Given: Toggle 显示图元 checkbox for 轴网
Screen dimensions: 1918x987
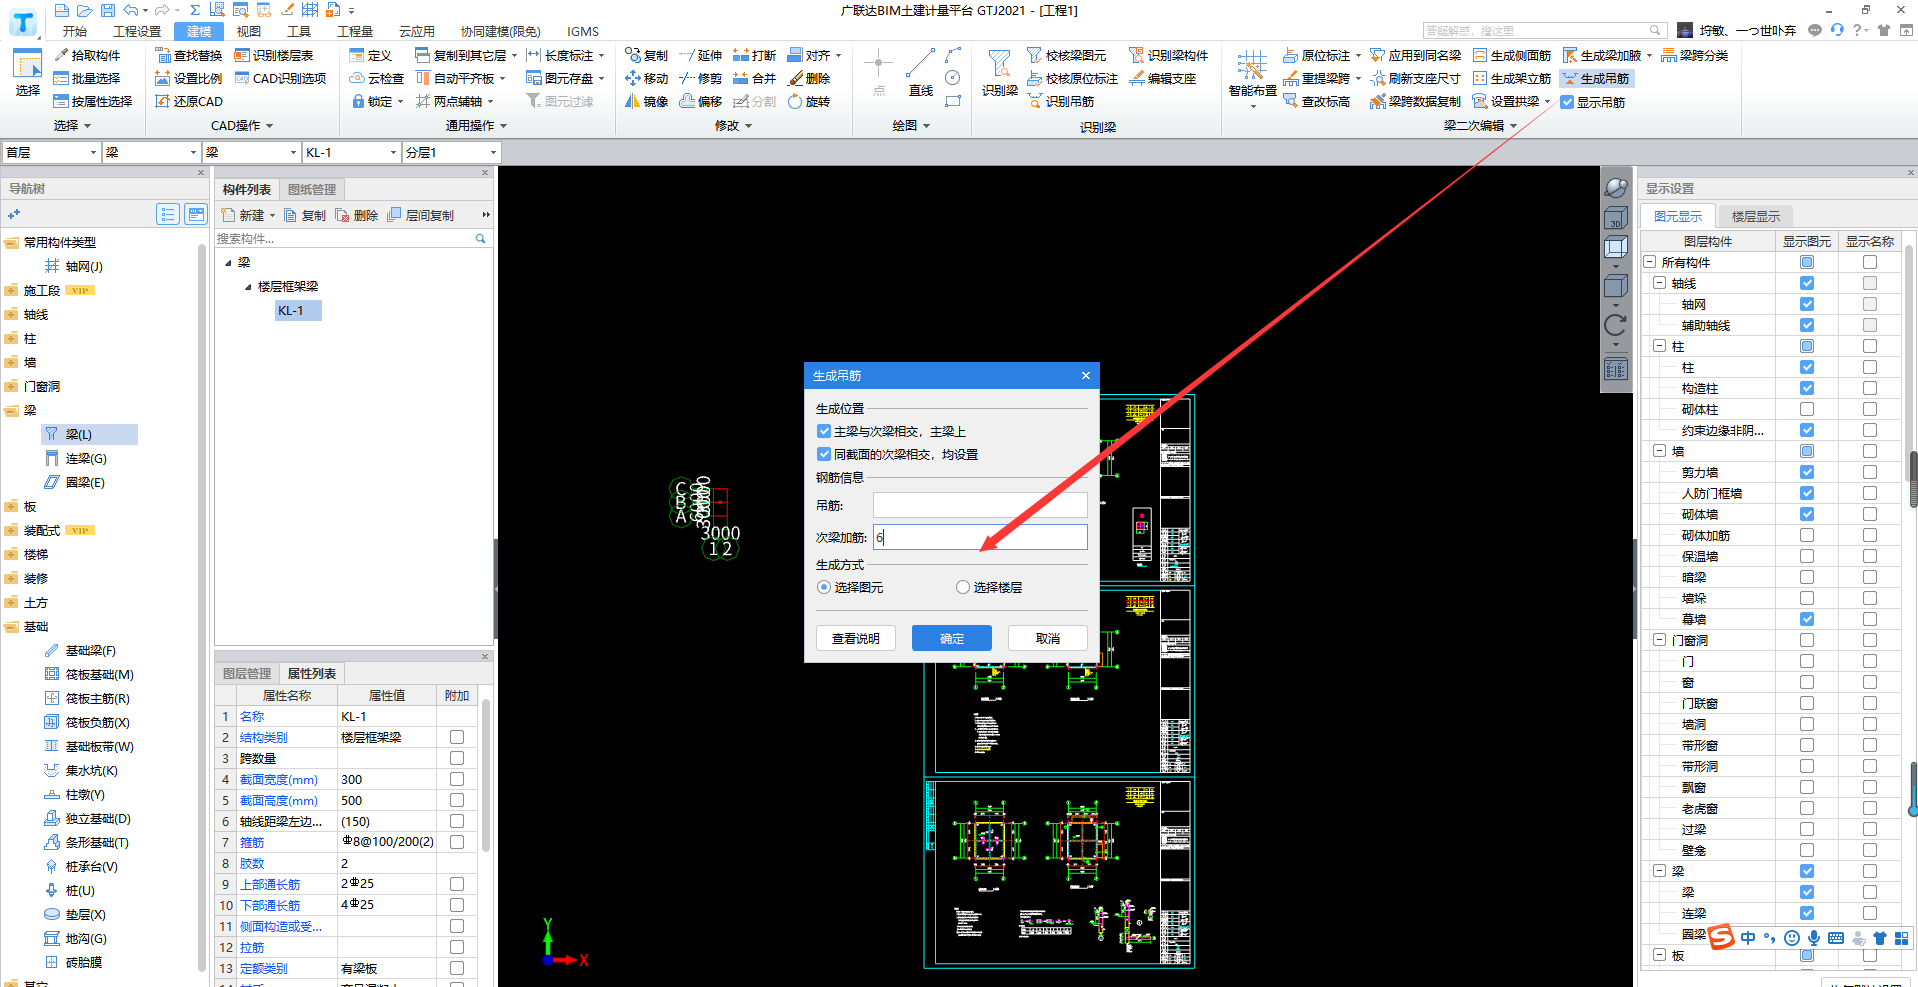Looking at the screenshot, I should [1806, 304].
